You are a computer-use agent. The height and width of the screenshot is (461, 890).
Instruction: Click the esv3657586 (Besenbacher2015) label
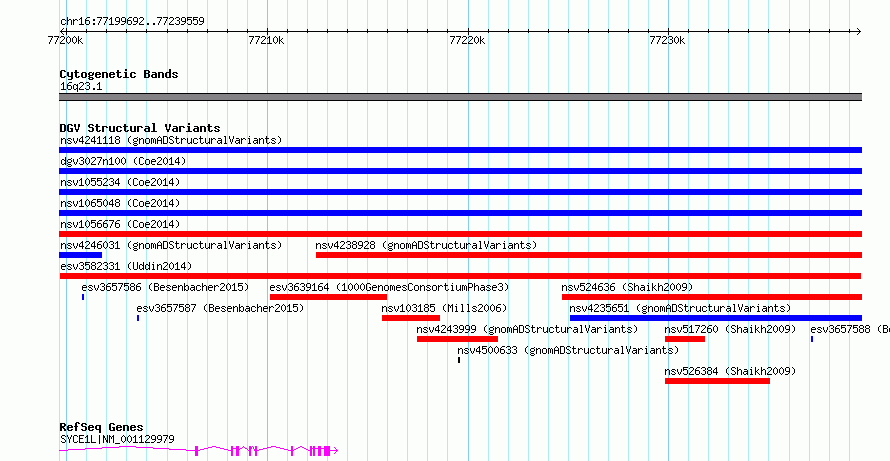click(165, 287)
